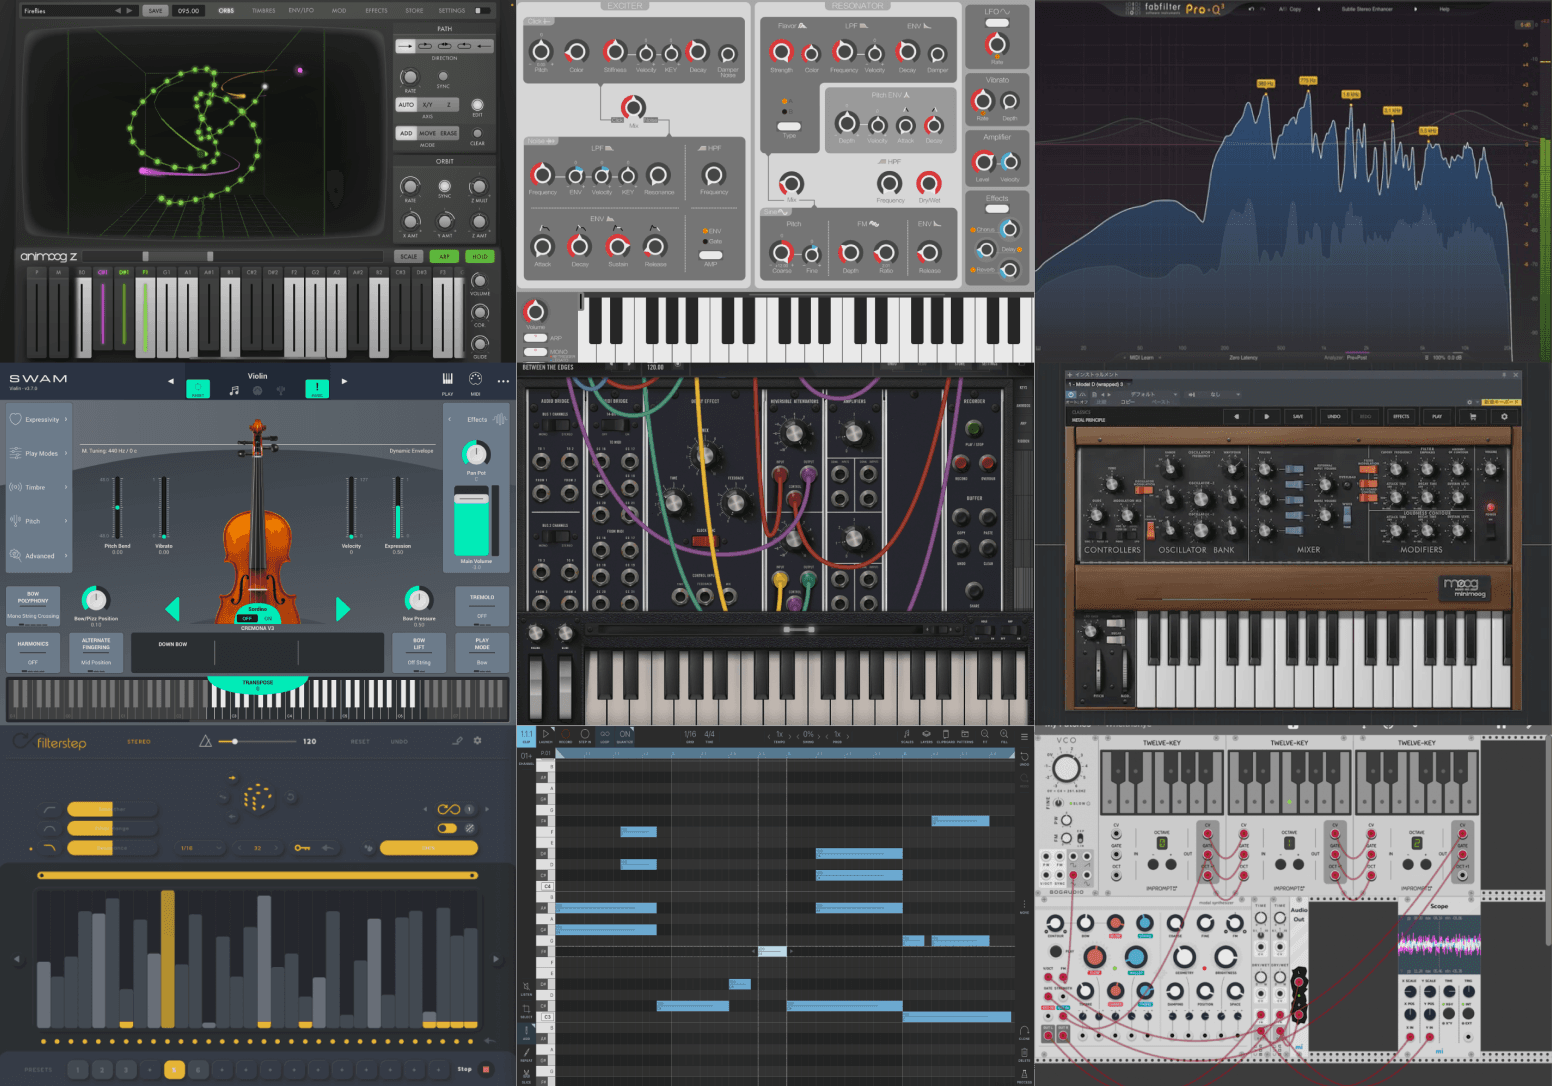Click Animoog SAVE button

155,10
